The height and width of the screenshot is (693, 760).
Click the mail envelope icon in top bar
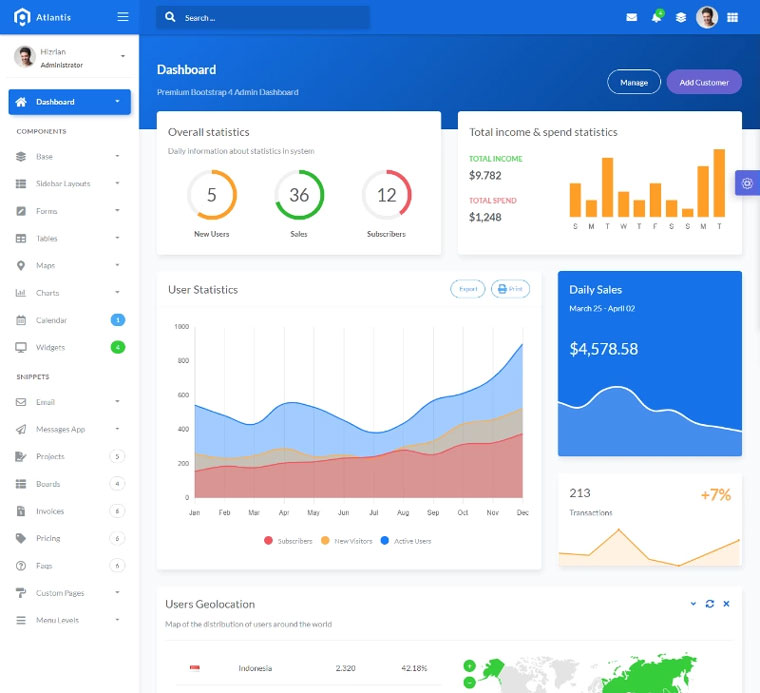click(x=631, y=17)
